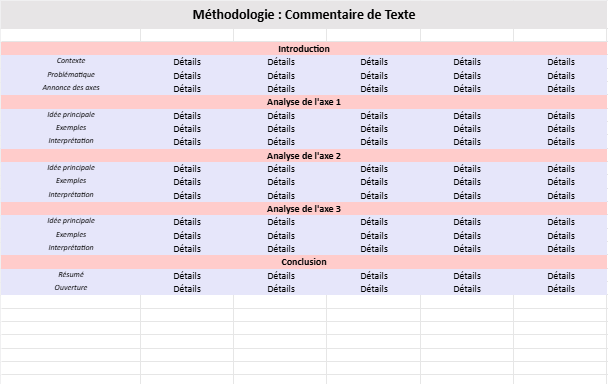
Task: Click the empty cell directly below 'Ouverture'
Action: pos(71,302)
